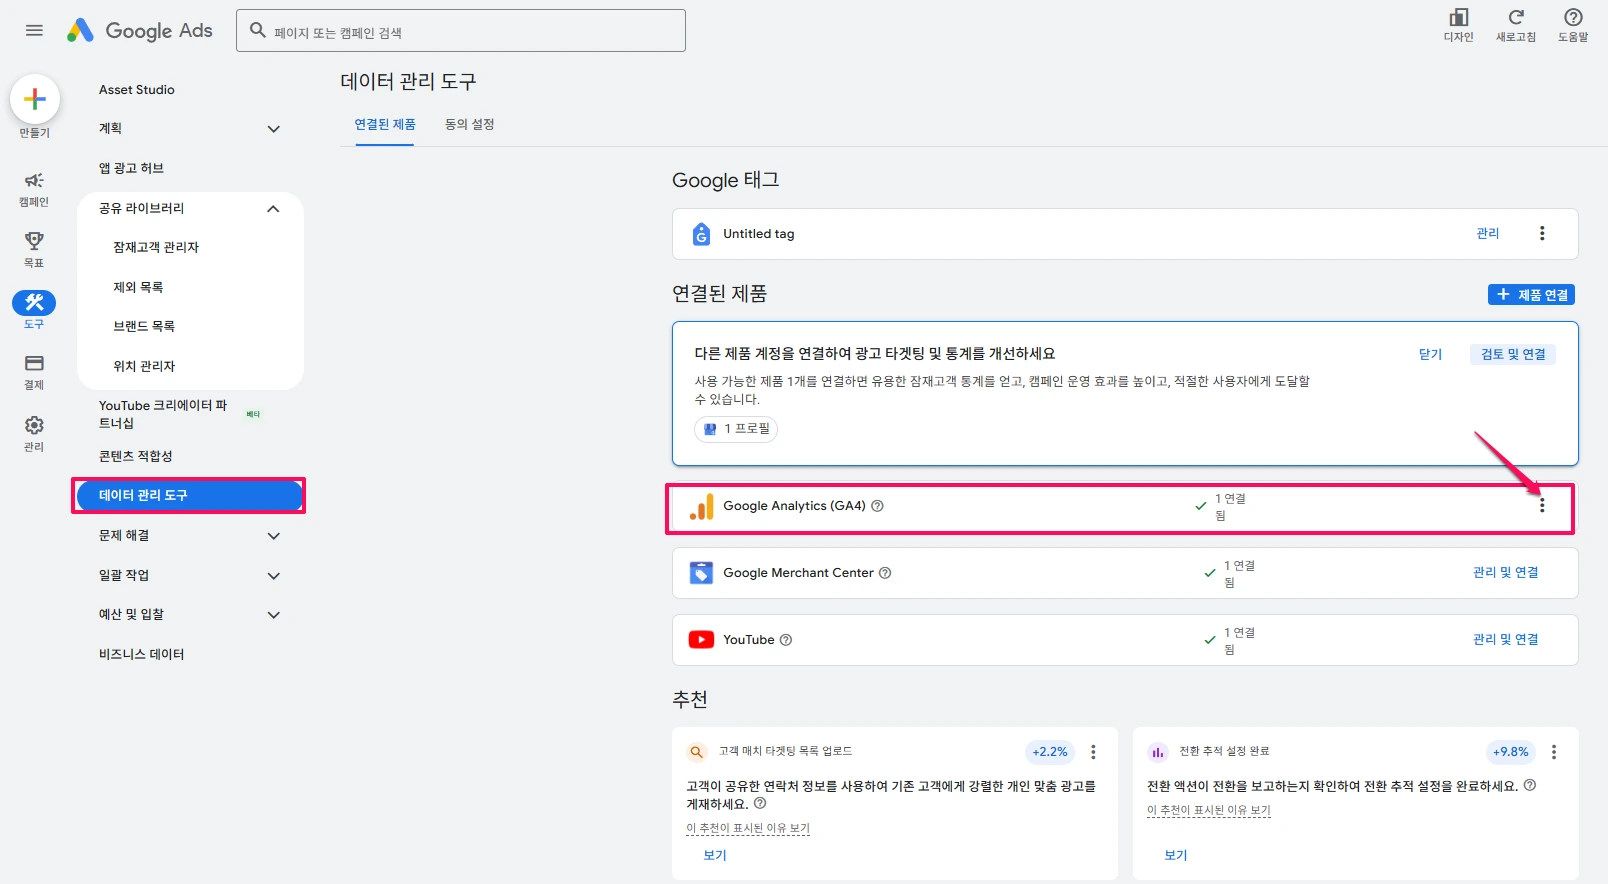
Task: Switch to the 연결된 제품 tab
Action: tap(385, 124)
